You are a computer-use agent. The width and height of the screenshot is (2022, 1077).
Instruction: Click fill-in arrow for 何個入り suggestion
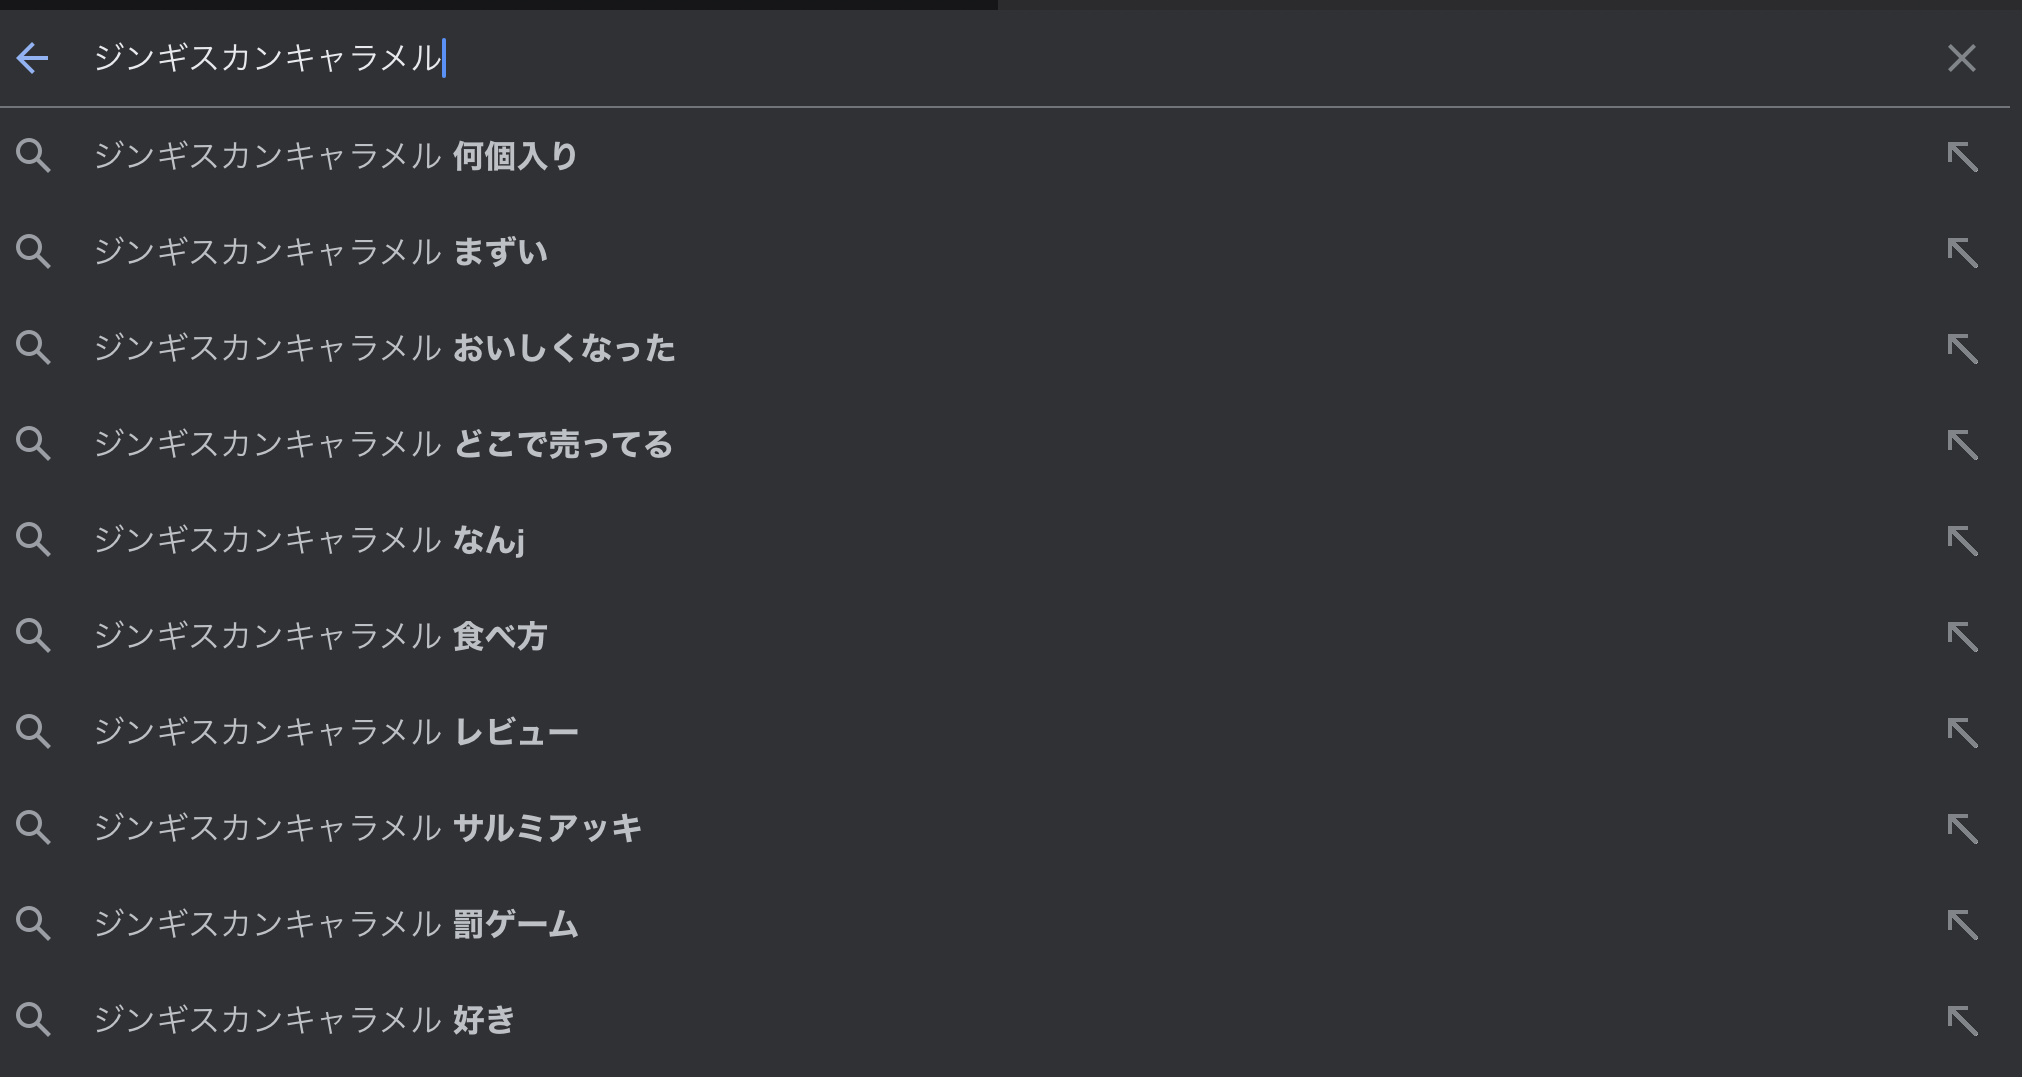click(1962, 156)
